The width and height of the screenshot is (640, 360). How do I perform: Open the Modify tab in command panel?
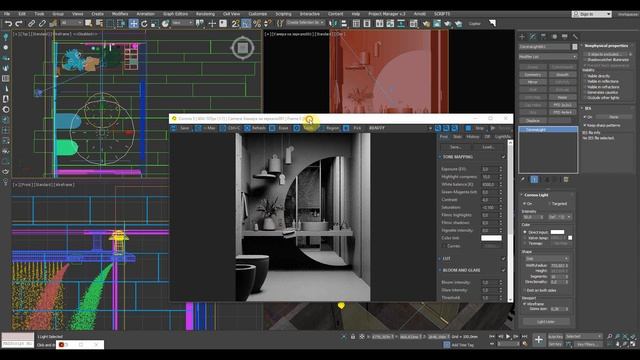point(533,37)
